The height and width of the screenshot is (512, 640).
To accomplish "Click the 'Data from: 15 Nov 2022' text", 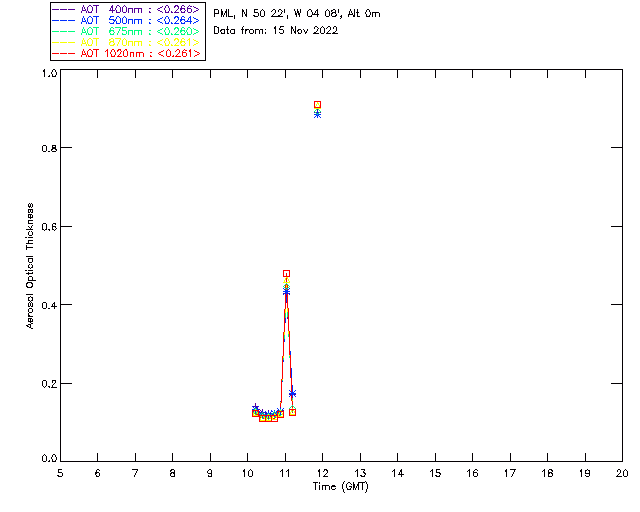I will [276, 31].
